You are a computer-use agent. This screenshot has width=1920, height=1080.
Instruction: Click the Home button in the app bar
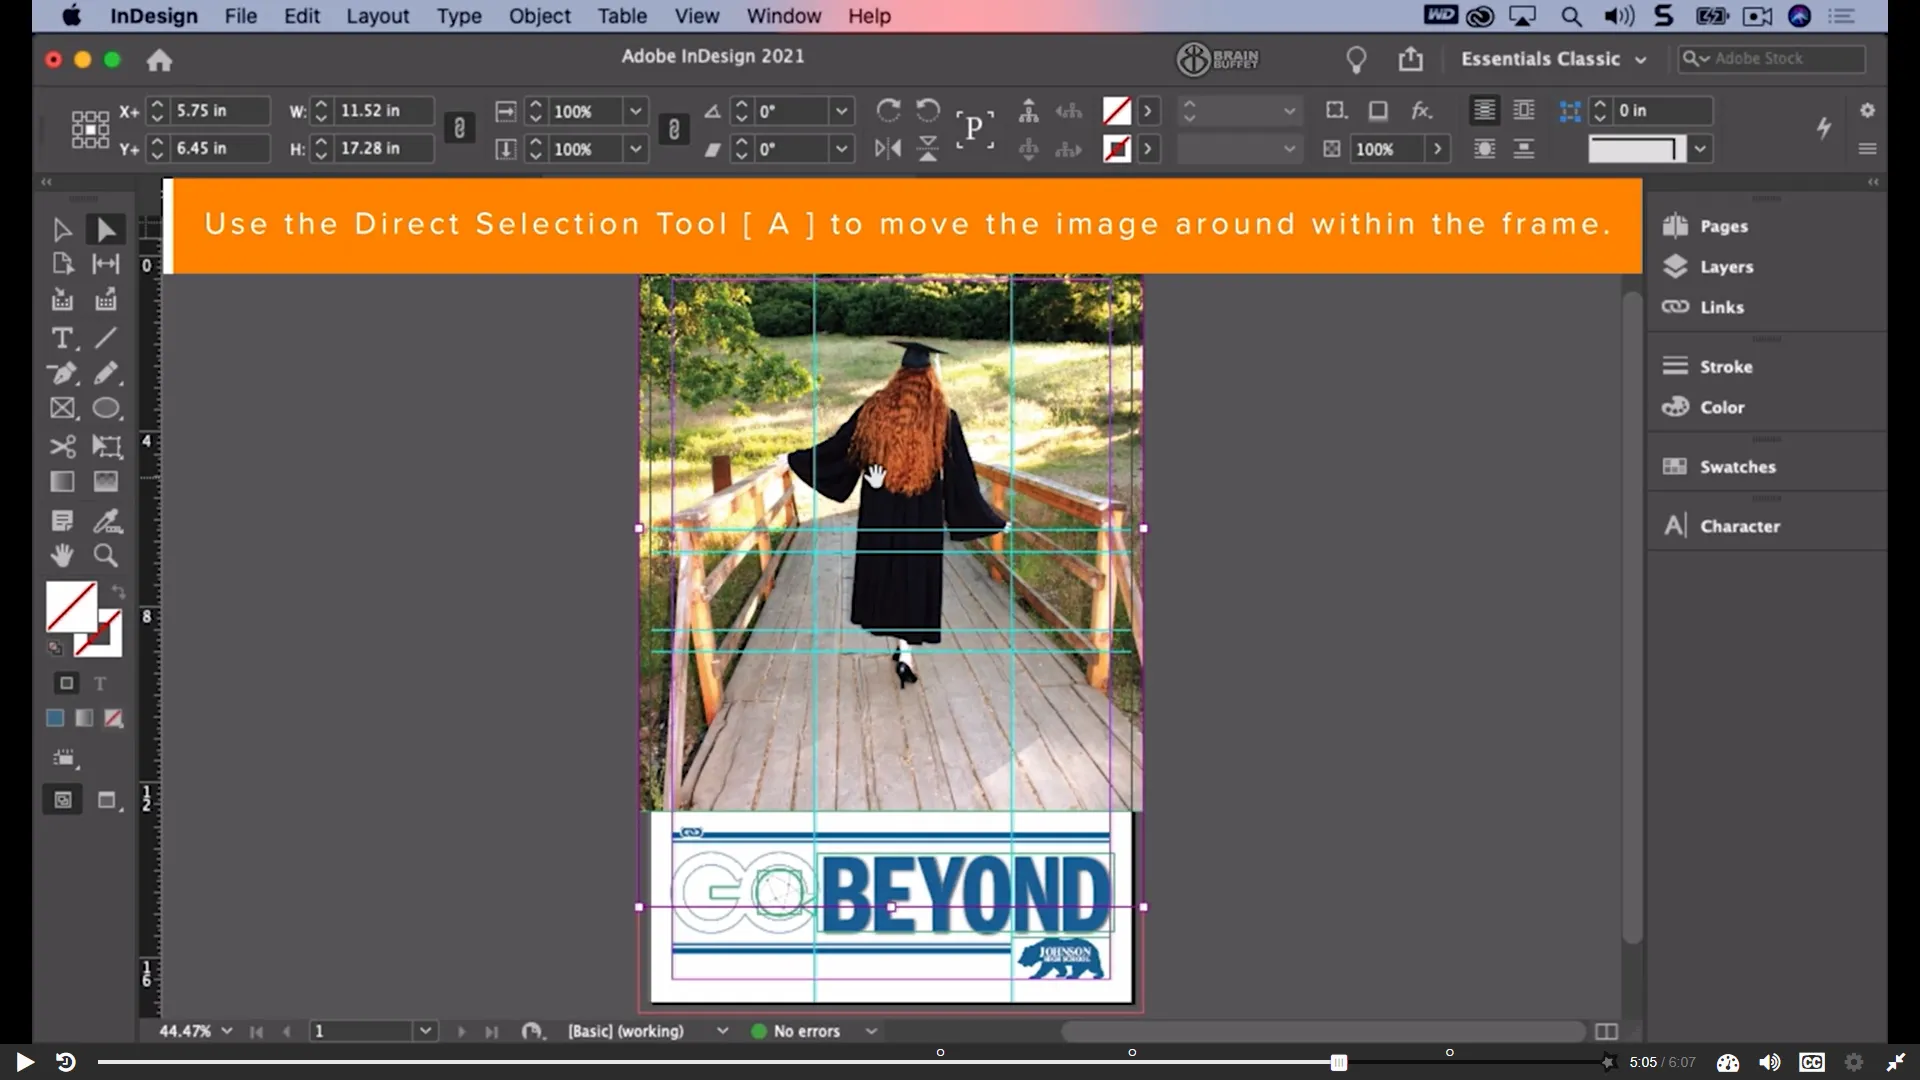(x=159, y=60)
